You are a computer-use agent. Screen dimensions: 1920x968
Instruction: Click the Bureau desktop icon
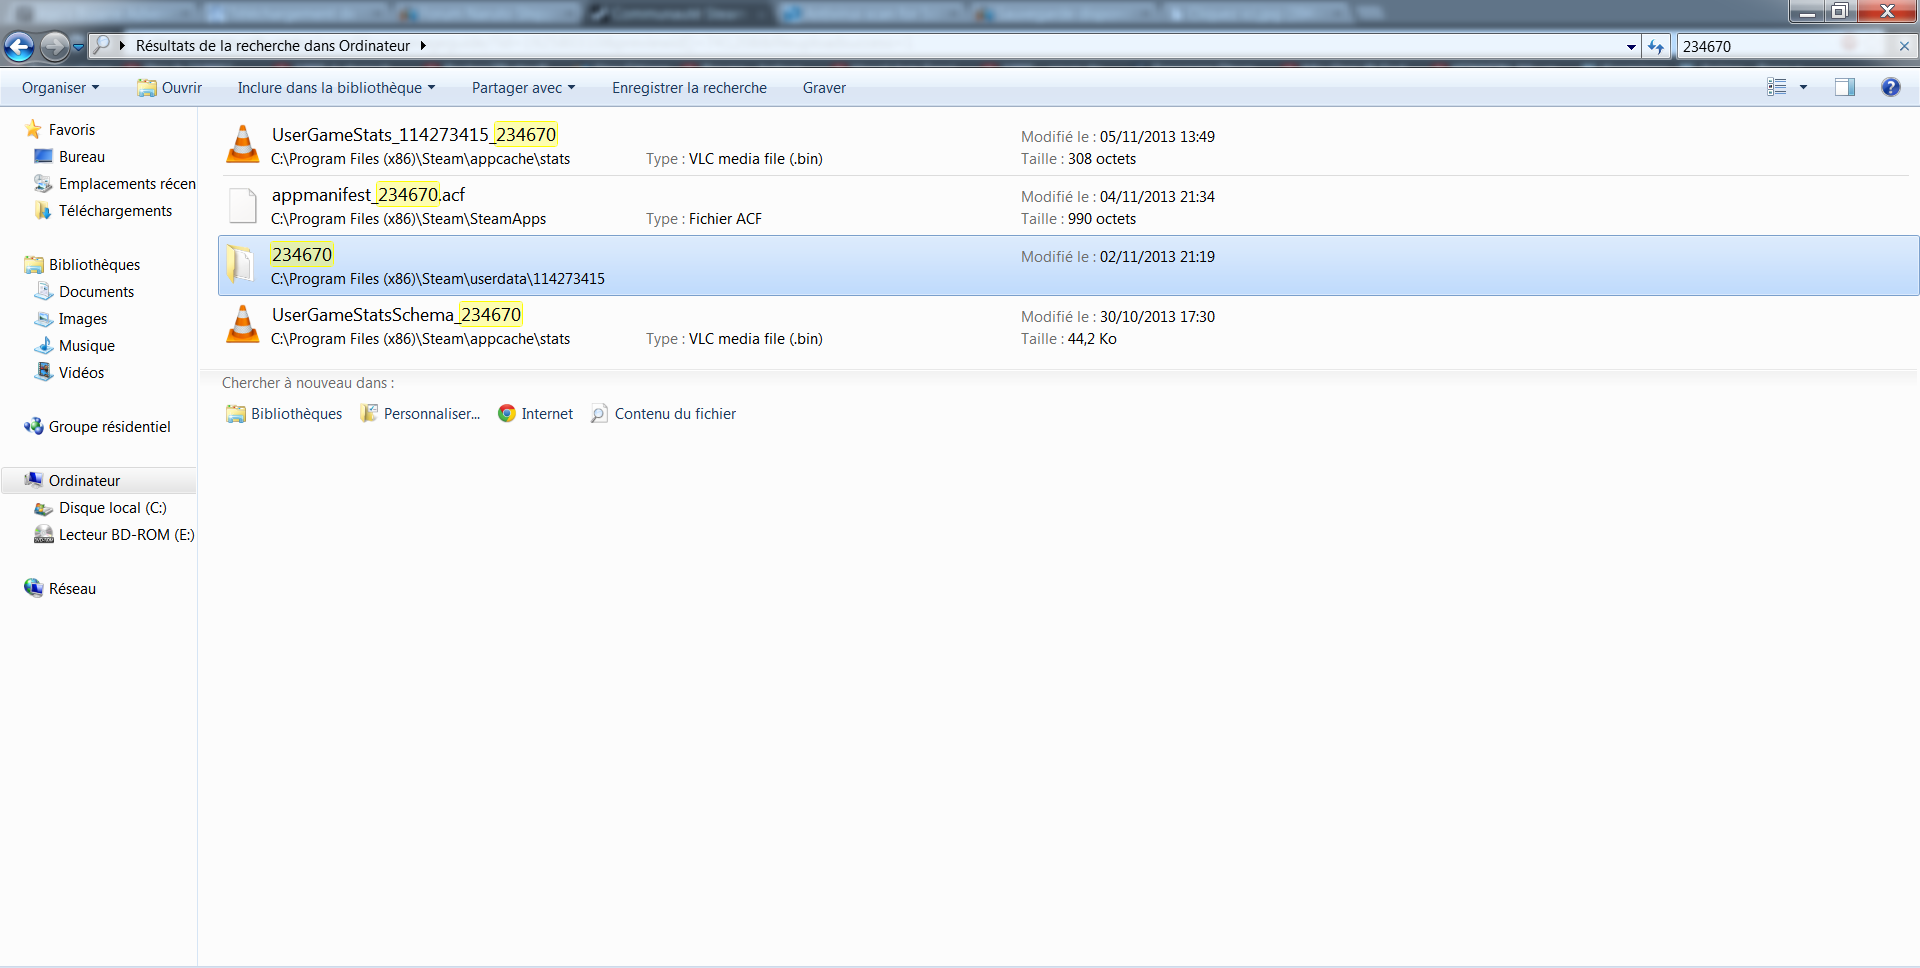pyautogui.click(x=43, y=157)
